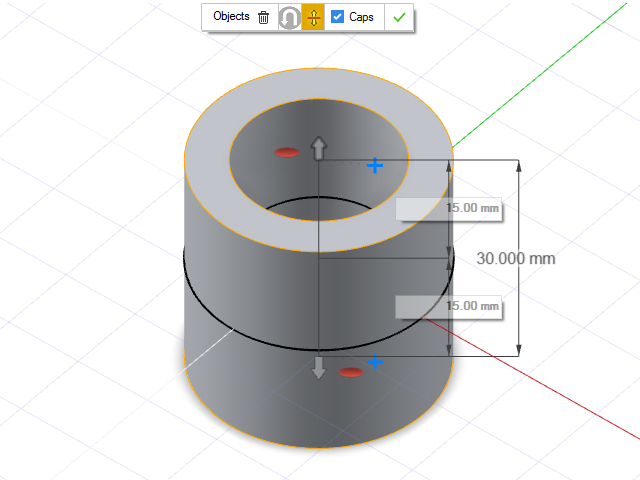
Task: Click the trash icon to clear objects
Action: [x=263, y=17]
